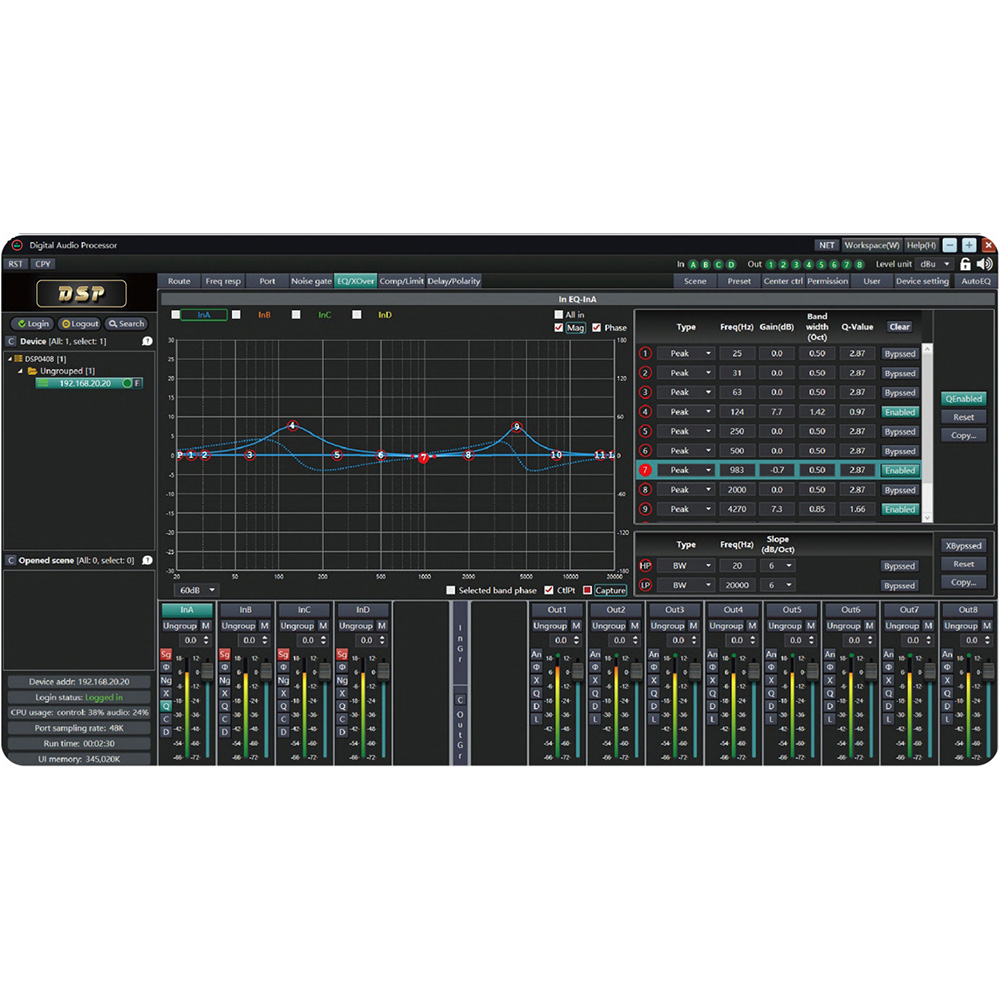
Task: Click the InA channel fader
Action: tap(208, 671)
